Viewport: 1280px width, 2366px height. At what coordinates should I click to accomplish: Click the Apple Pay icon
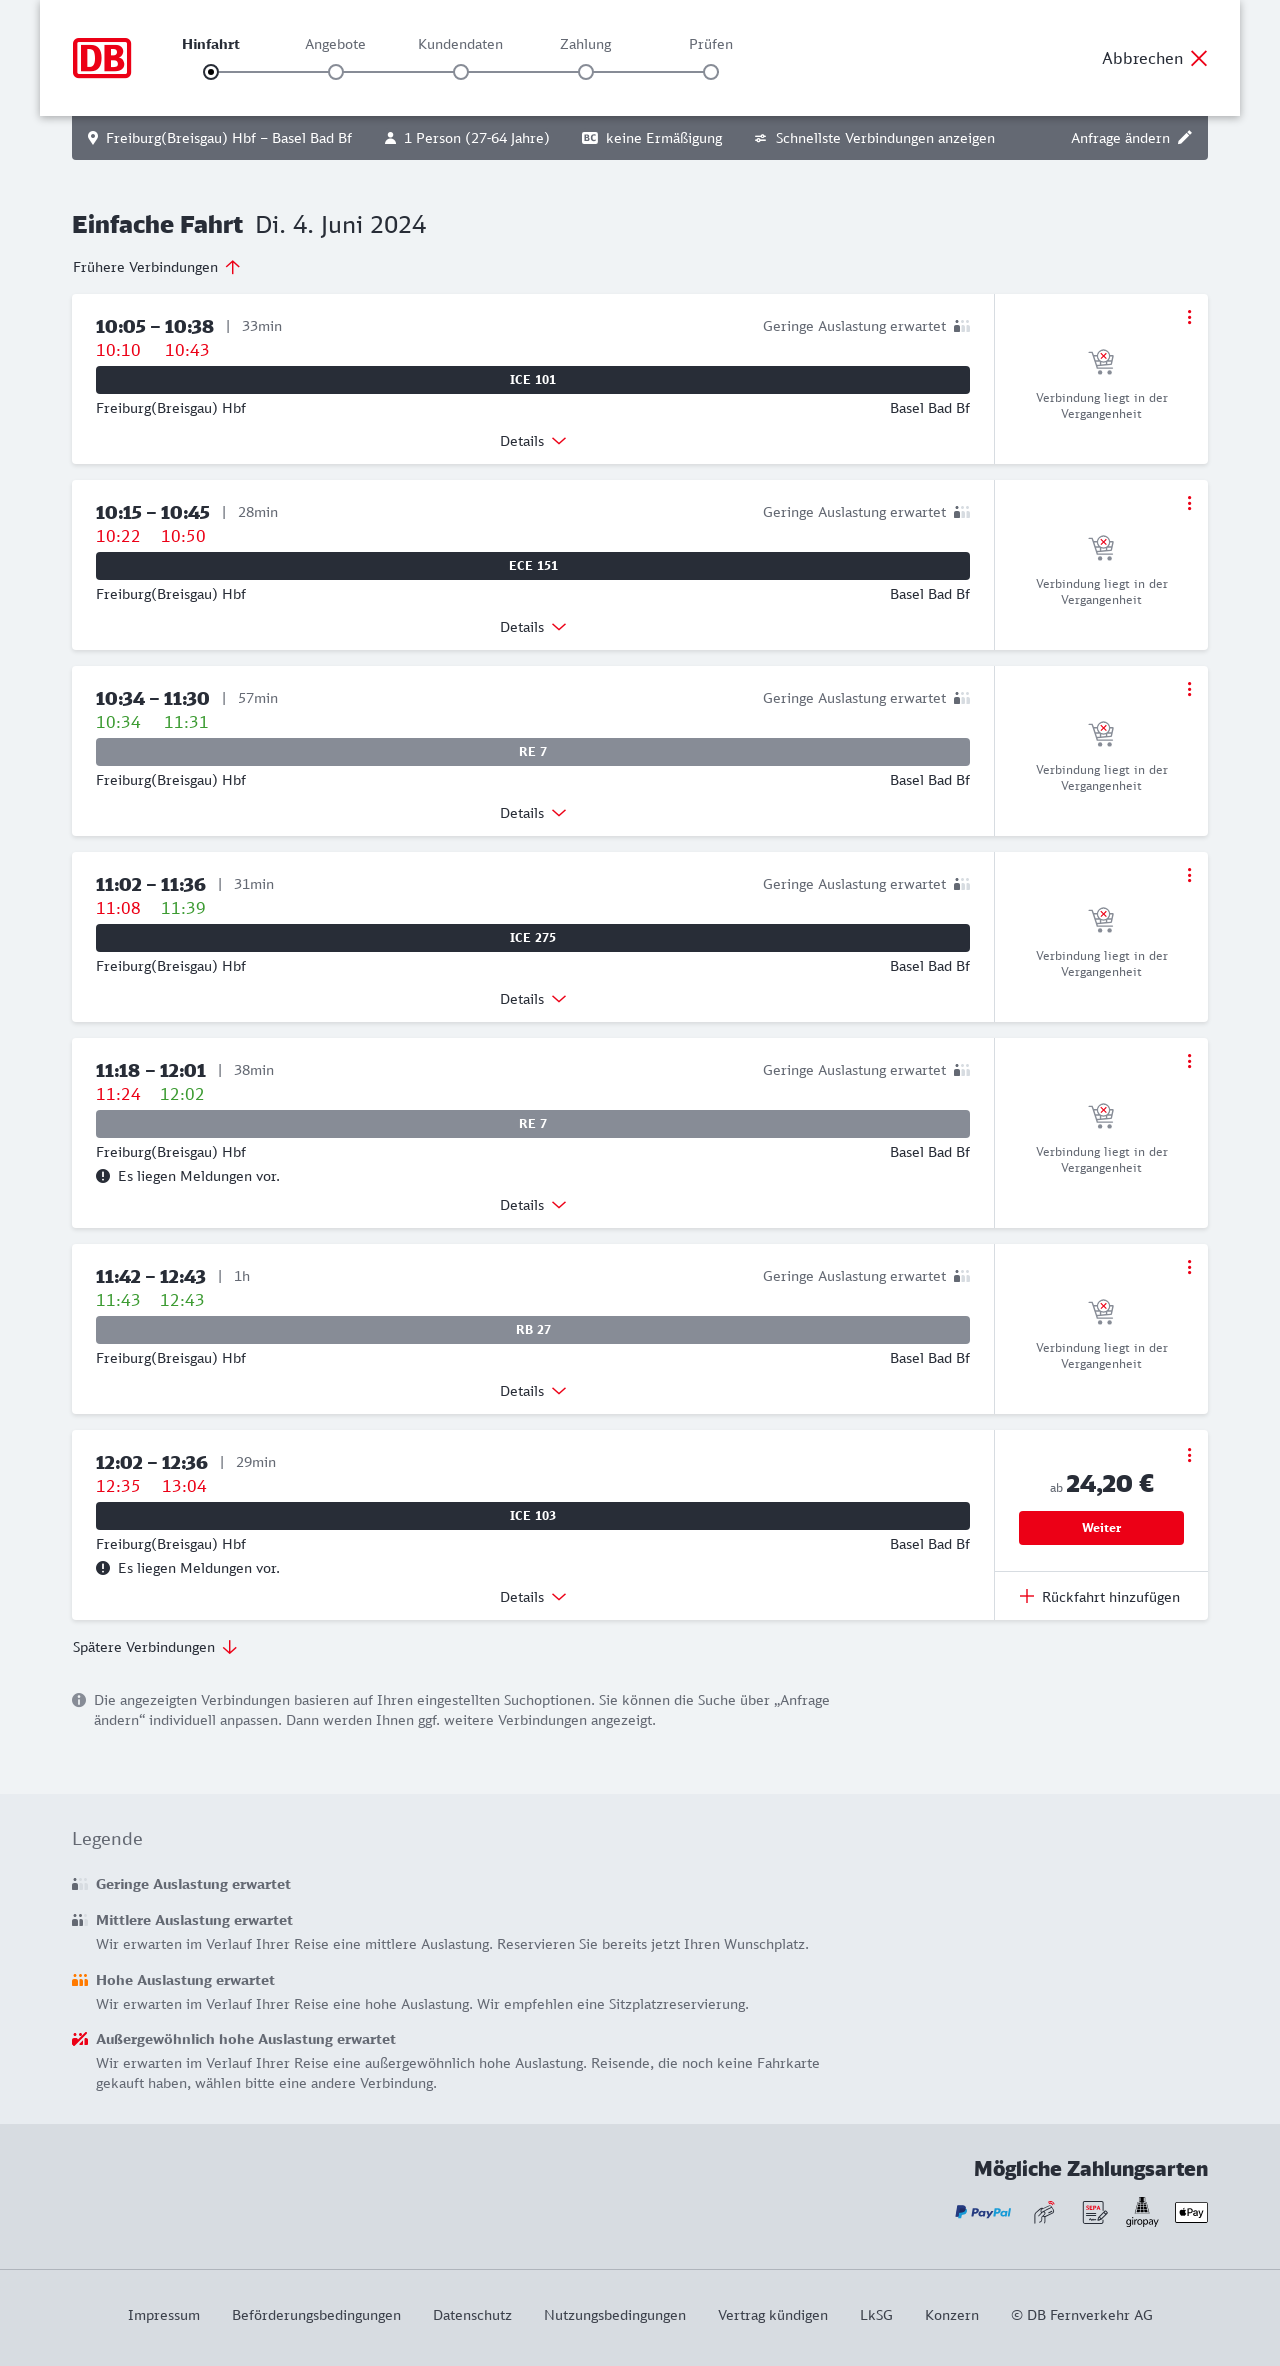pyautogui.click(x=1191, y=2212)
